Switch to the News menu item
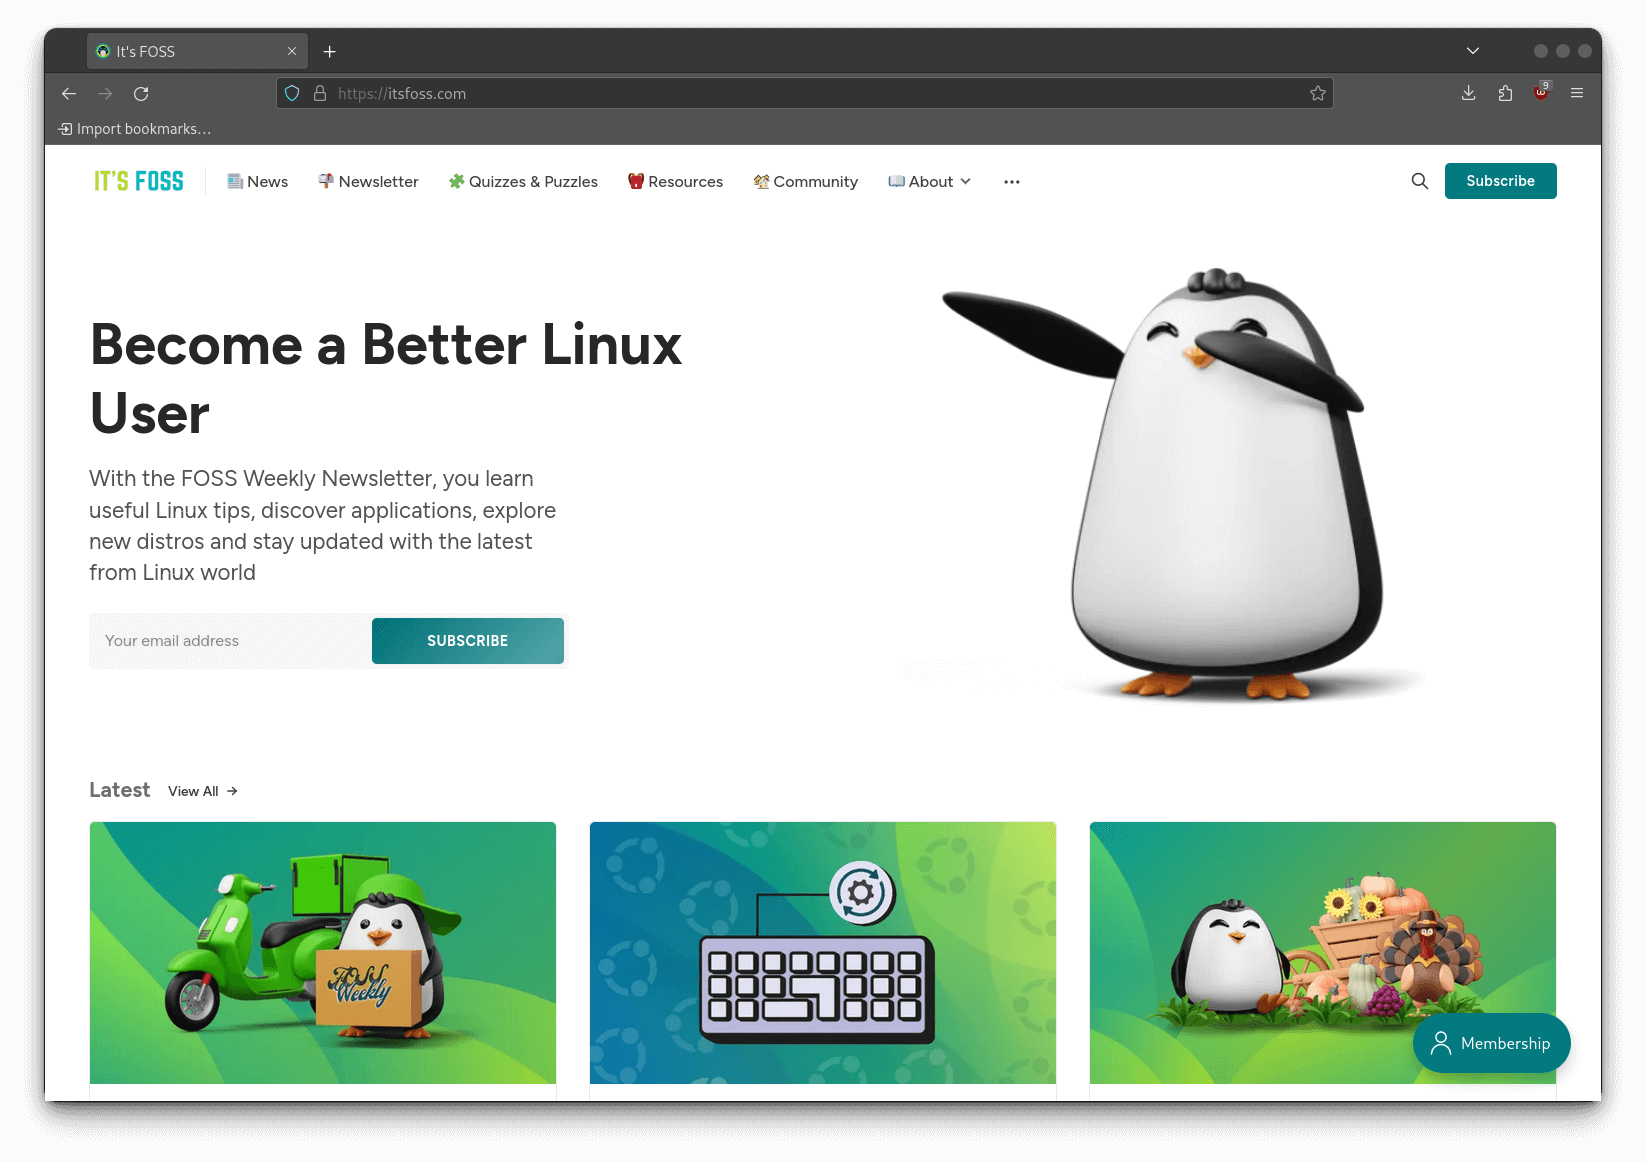Viewport: 1646px width, 1162px height. point(257,181)
